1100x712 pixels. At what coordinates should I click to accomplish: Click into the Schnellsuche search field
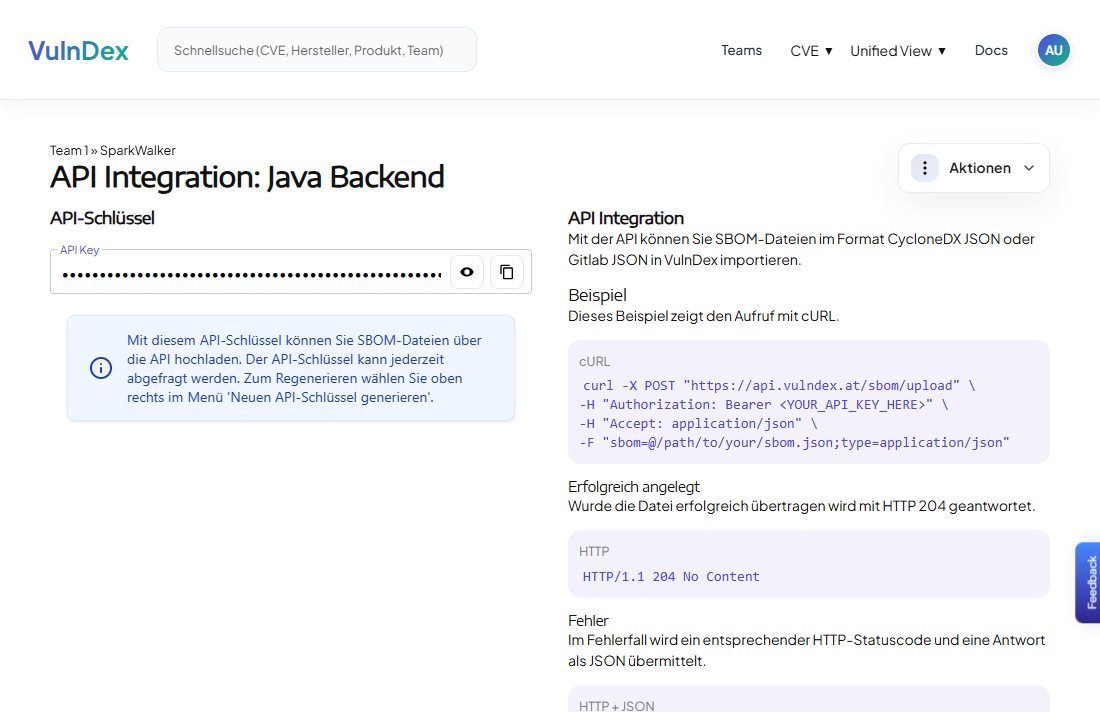(316, 49)
